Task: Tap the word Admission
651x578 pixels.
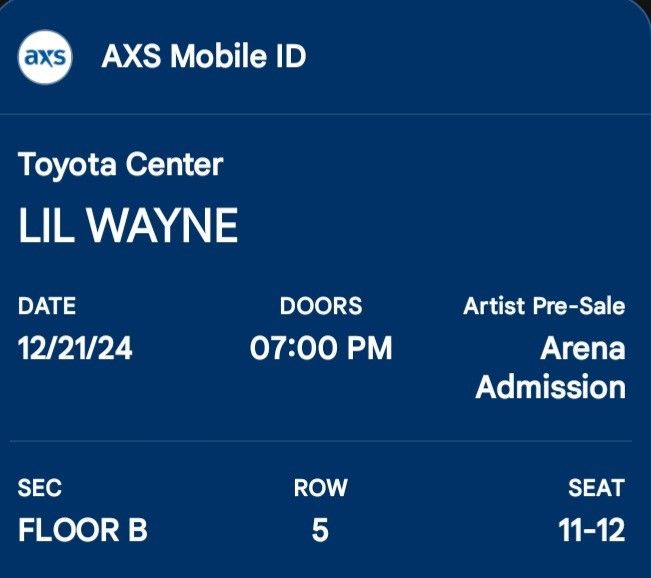Action: pyautogui.click(x=550, y=387)
